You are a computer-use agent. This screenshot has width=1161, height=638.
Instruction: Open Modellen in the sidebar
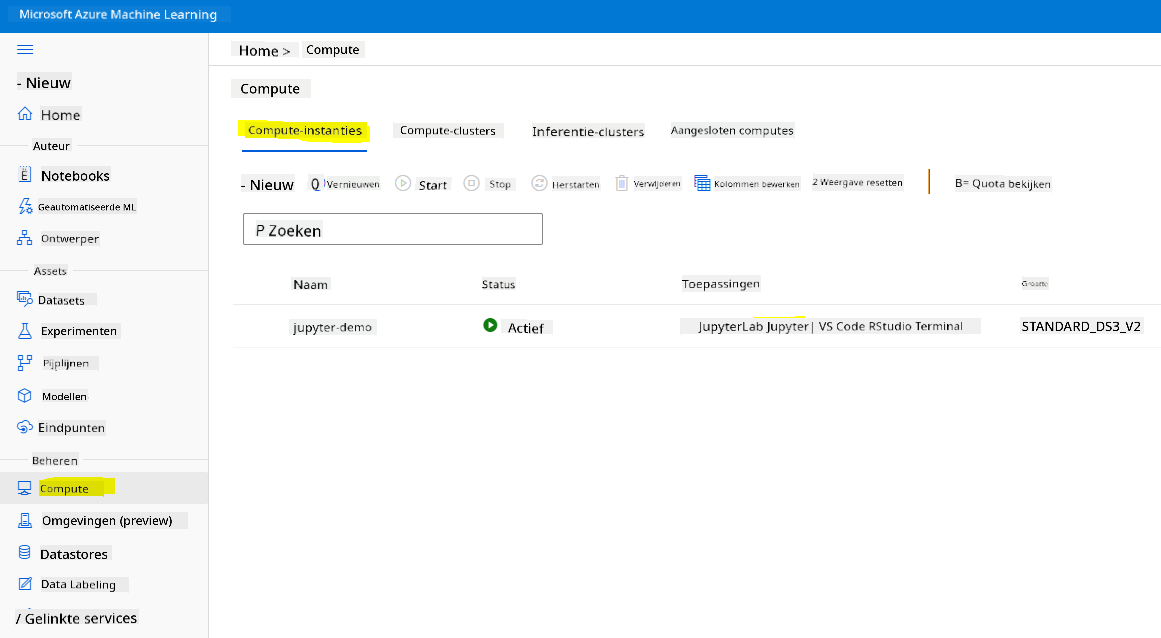pos(64,396)
